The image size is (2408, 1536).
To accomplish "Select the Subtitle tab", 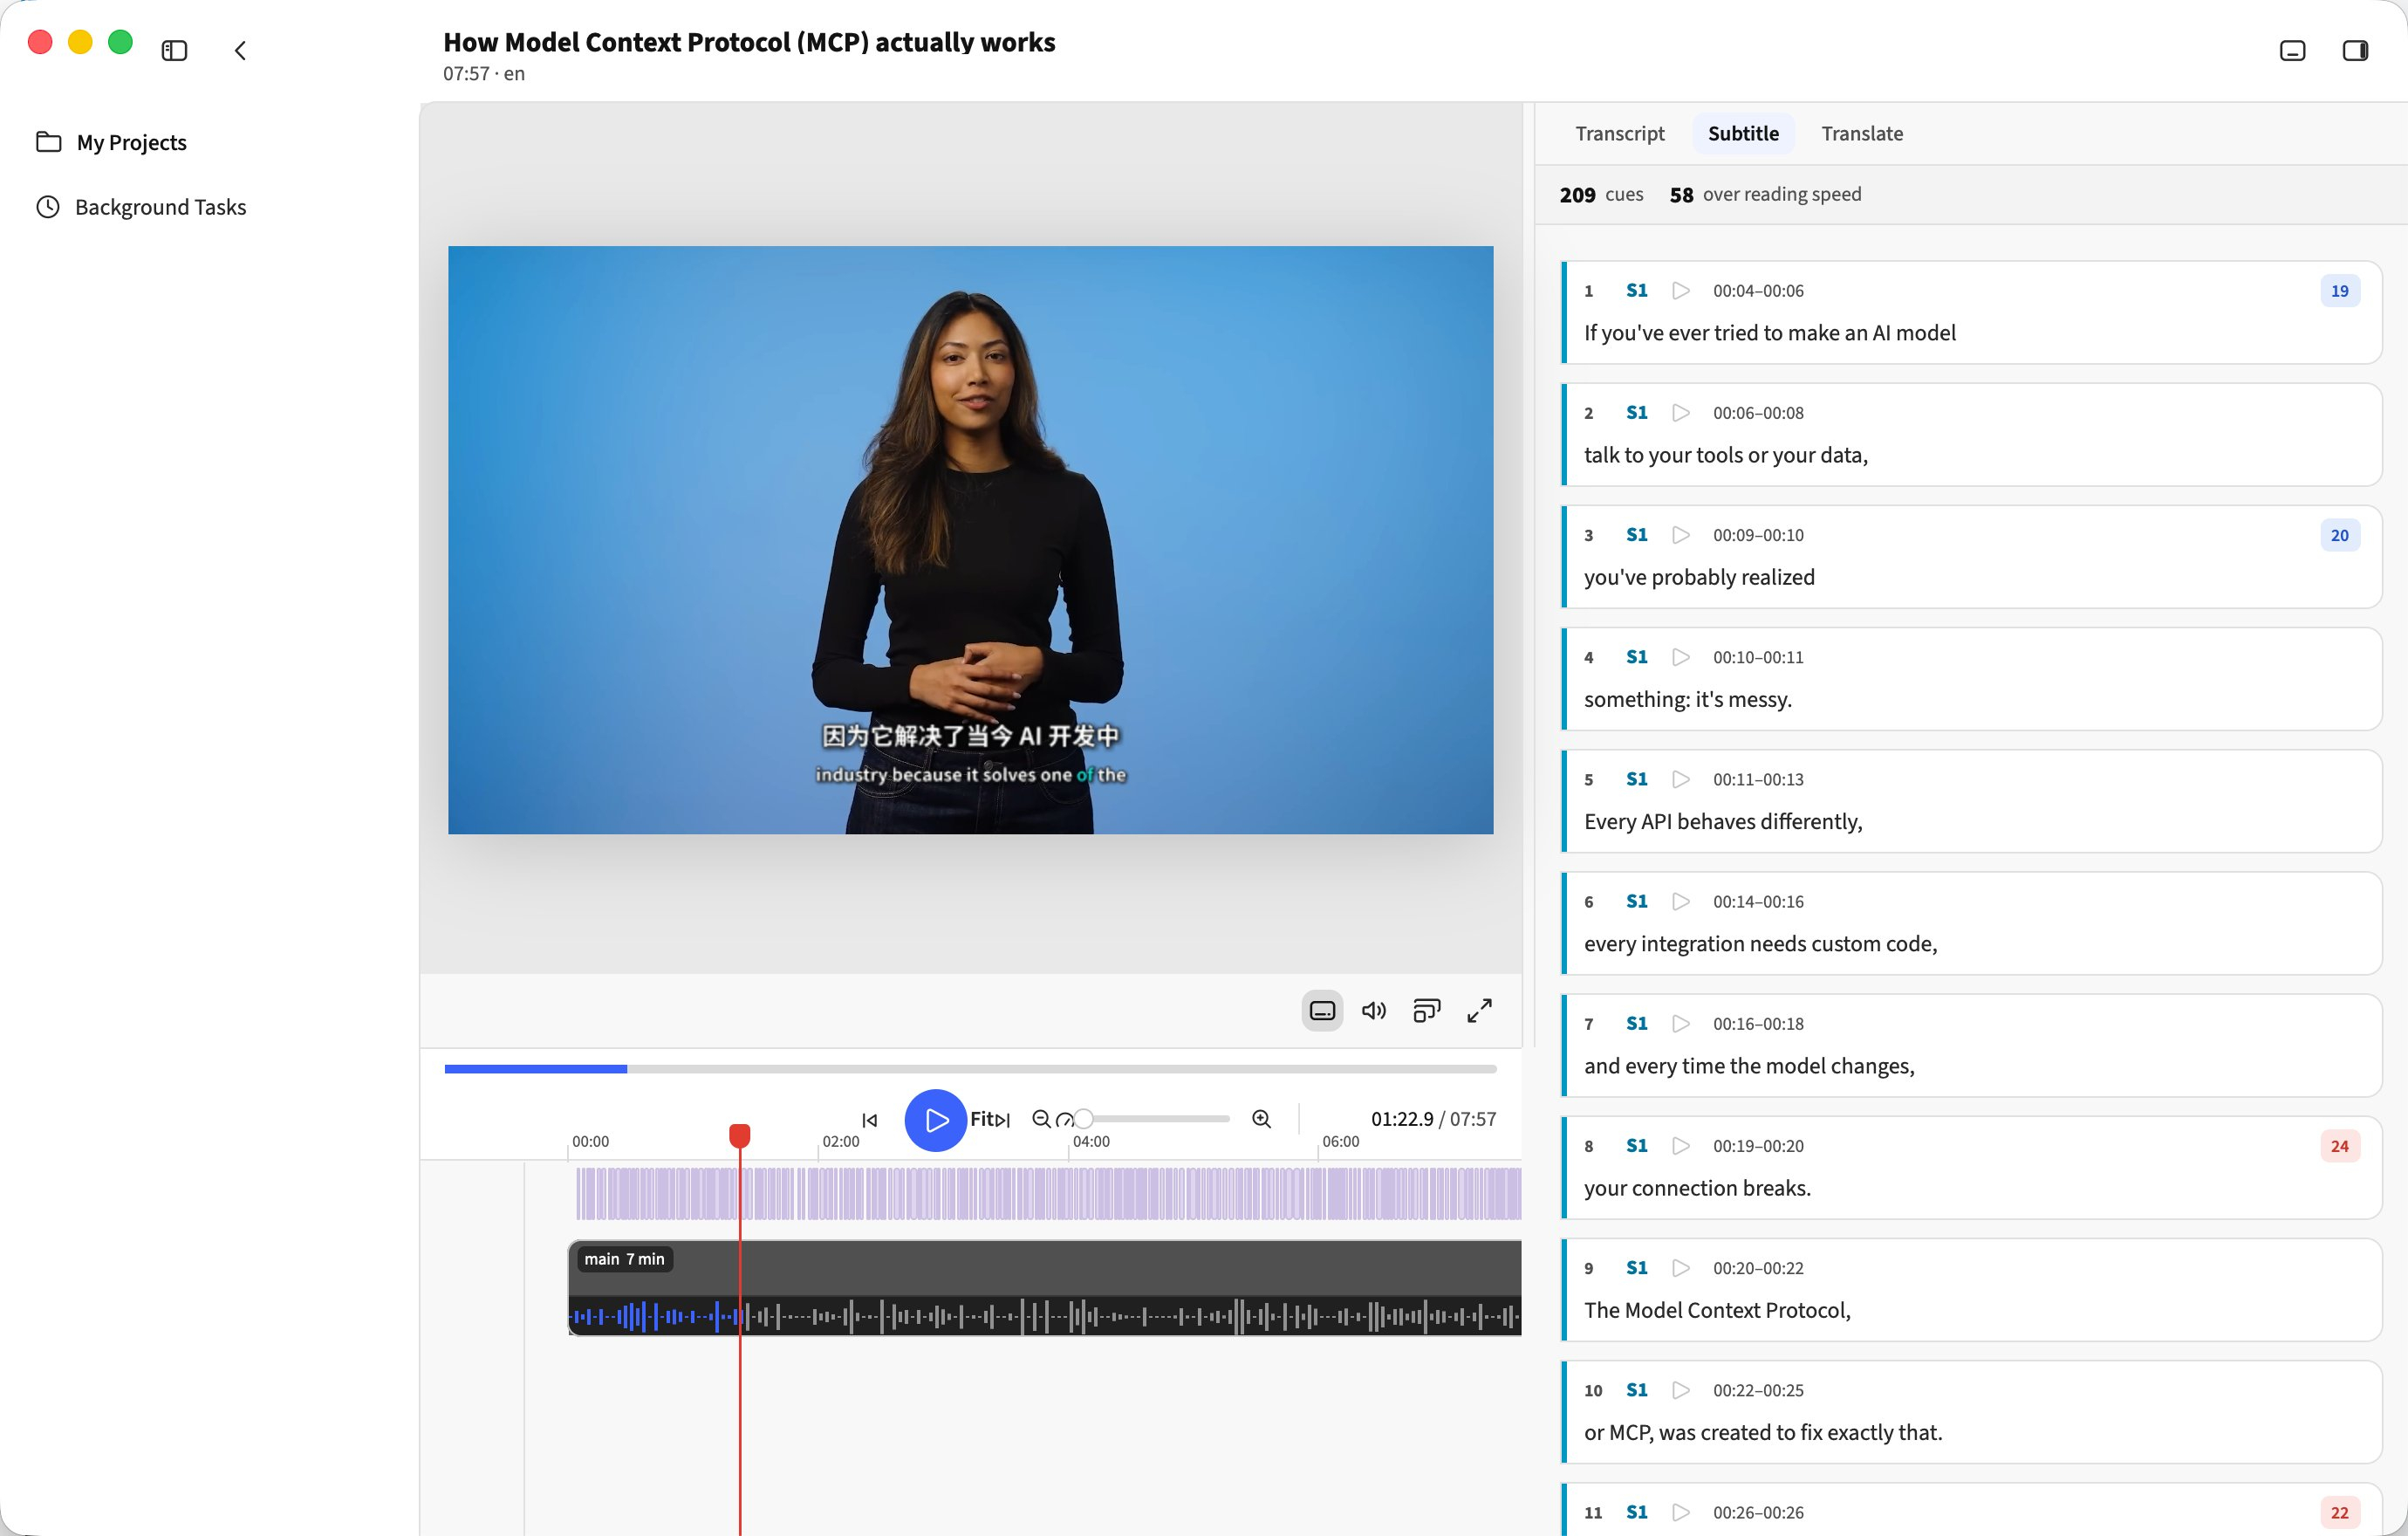I will pyautogui.click(x=1743, y=133).
